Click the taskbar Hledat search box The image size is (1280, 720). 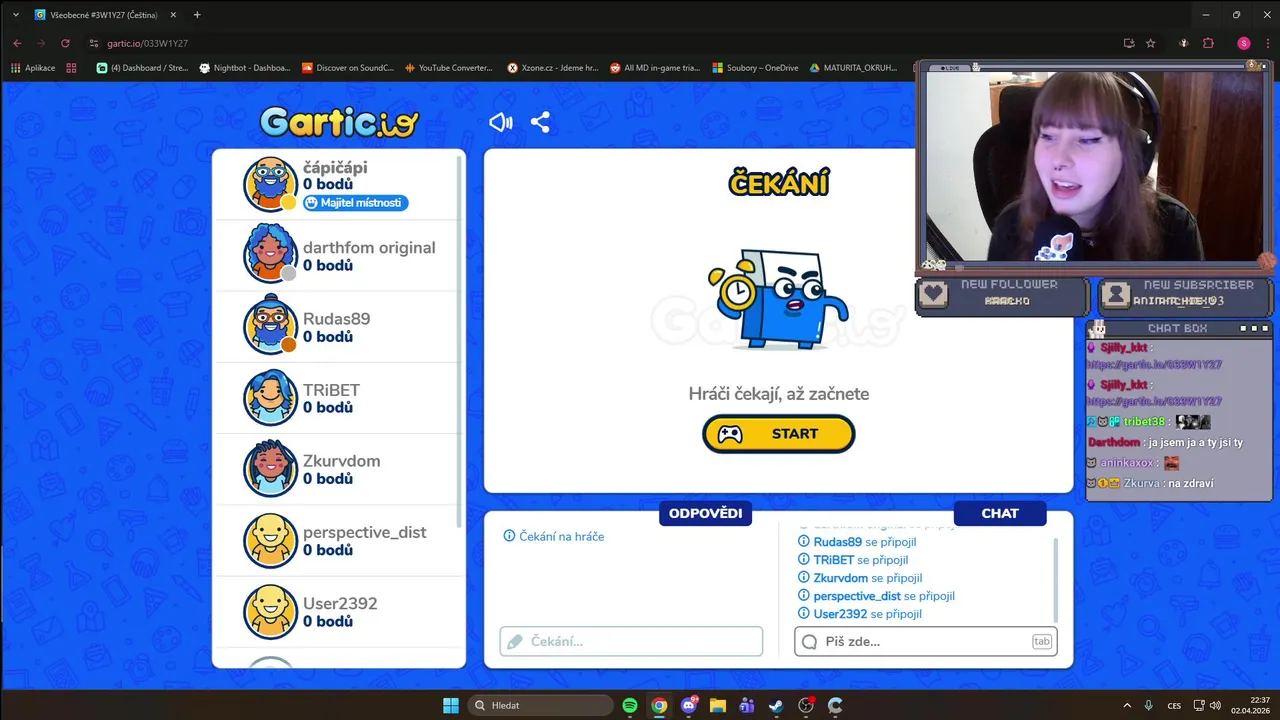pos(540,705)
